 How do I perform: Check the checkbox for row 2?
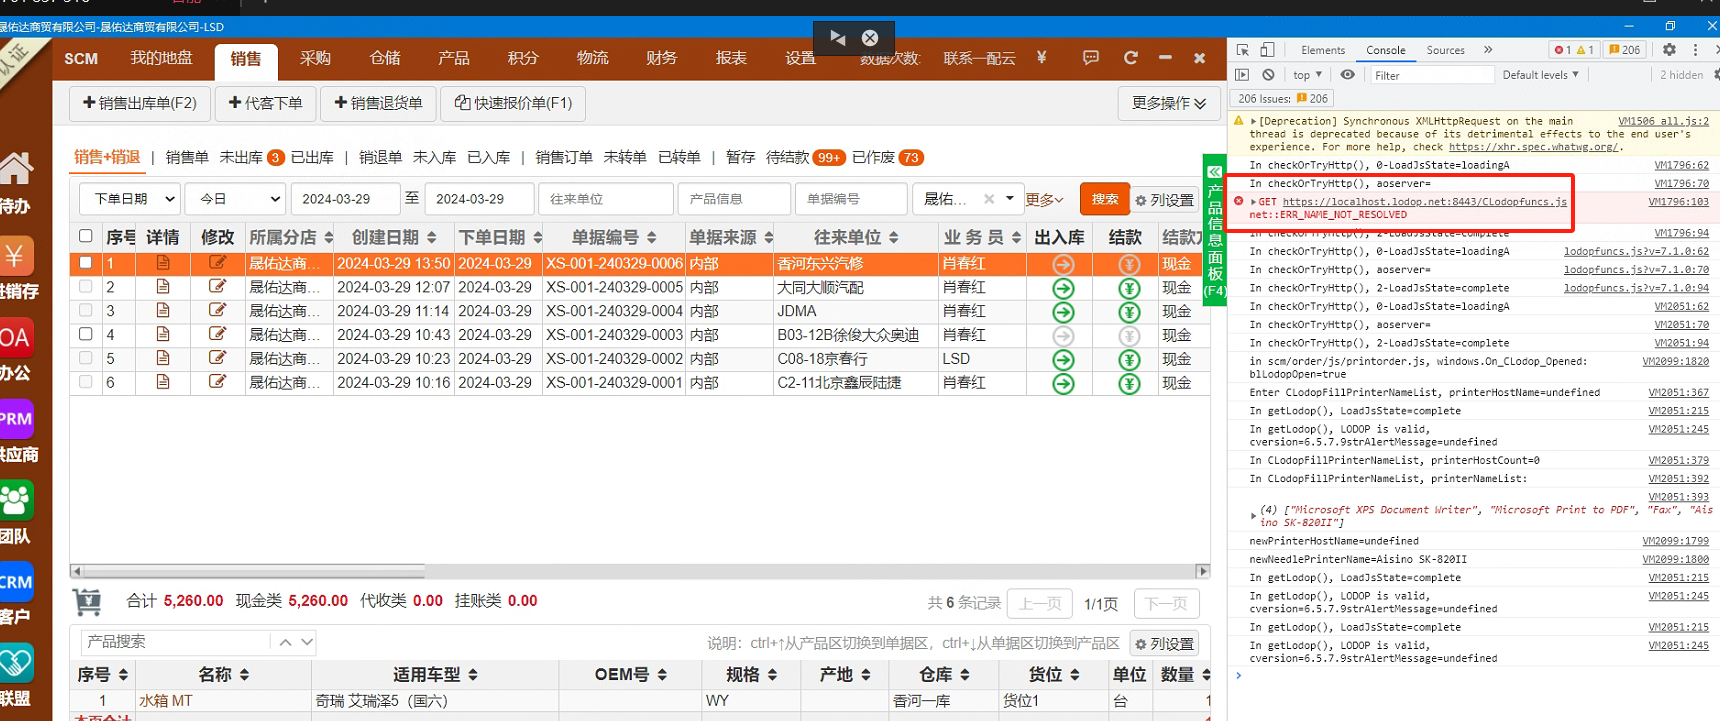[86, 286]
